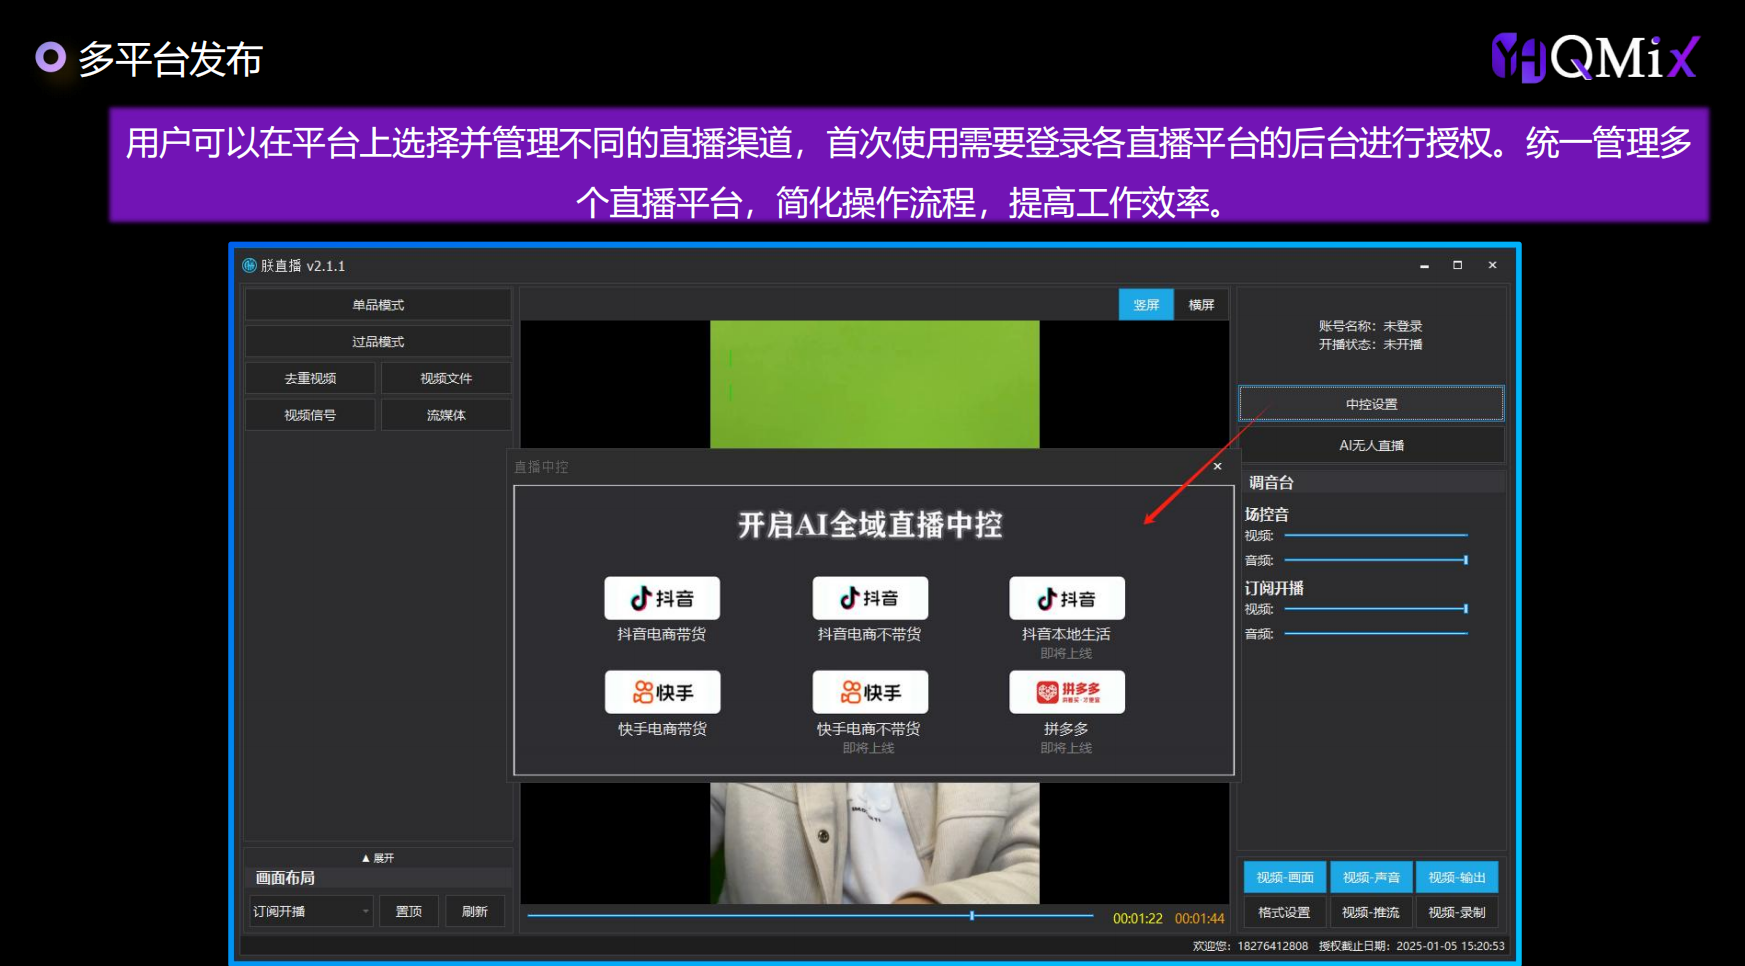The width and height of the screenshot is (1745, 966).
Task: Expand the 展开 panel arrow
Action: (x=378, y=858)
